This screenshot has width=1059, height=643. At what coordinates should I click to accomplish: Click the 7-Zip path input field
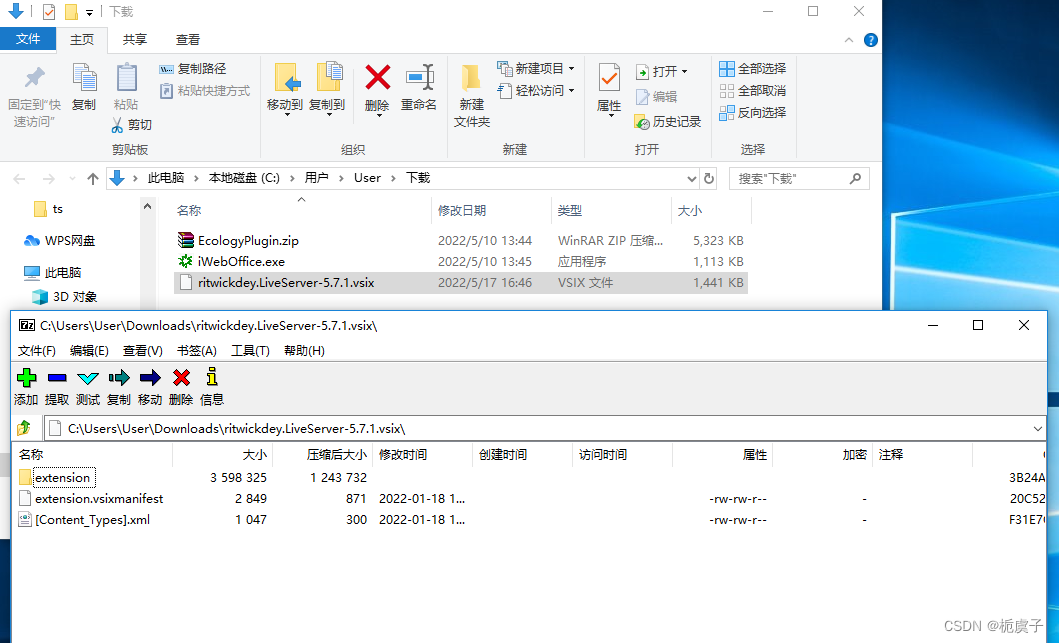[x=544, y=429]
